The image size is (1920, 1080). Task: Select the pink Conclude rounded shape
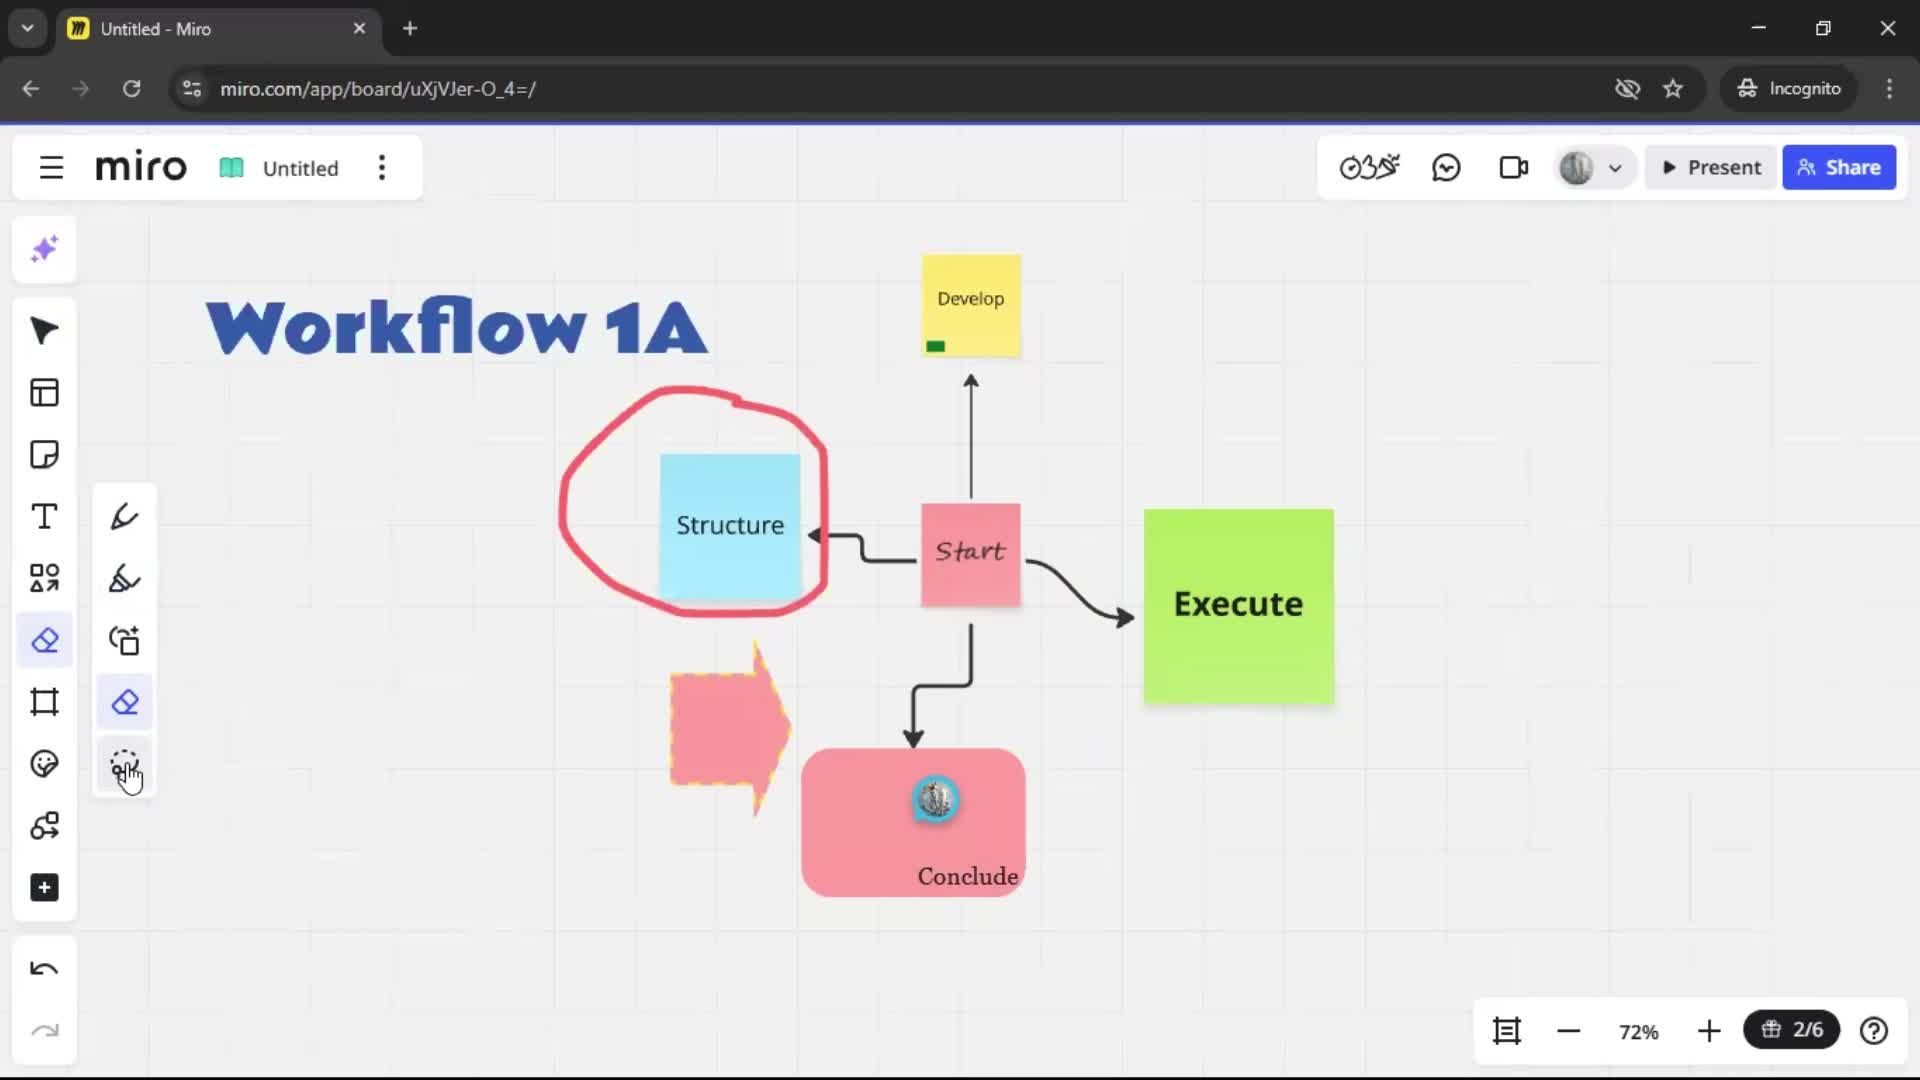pyautogui.click(x=913, y=822)
